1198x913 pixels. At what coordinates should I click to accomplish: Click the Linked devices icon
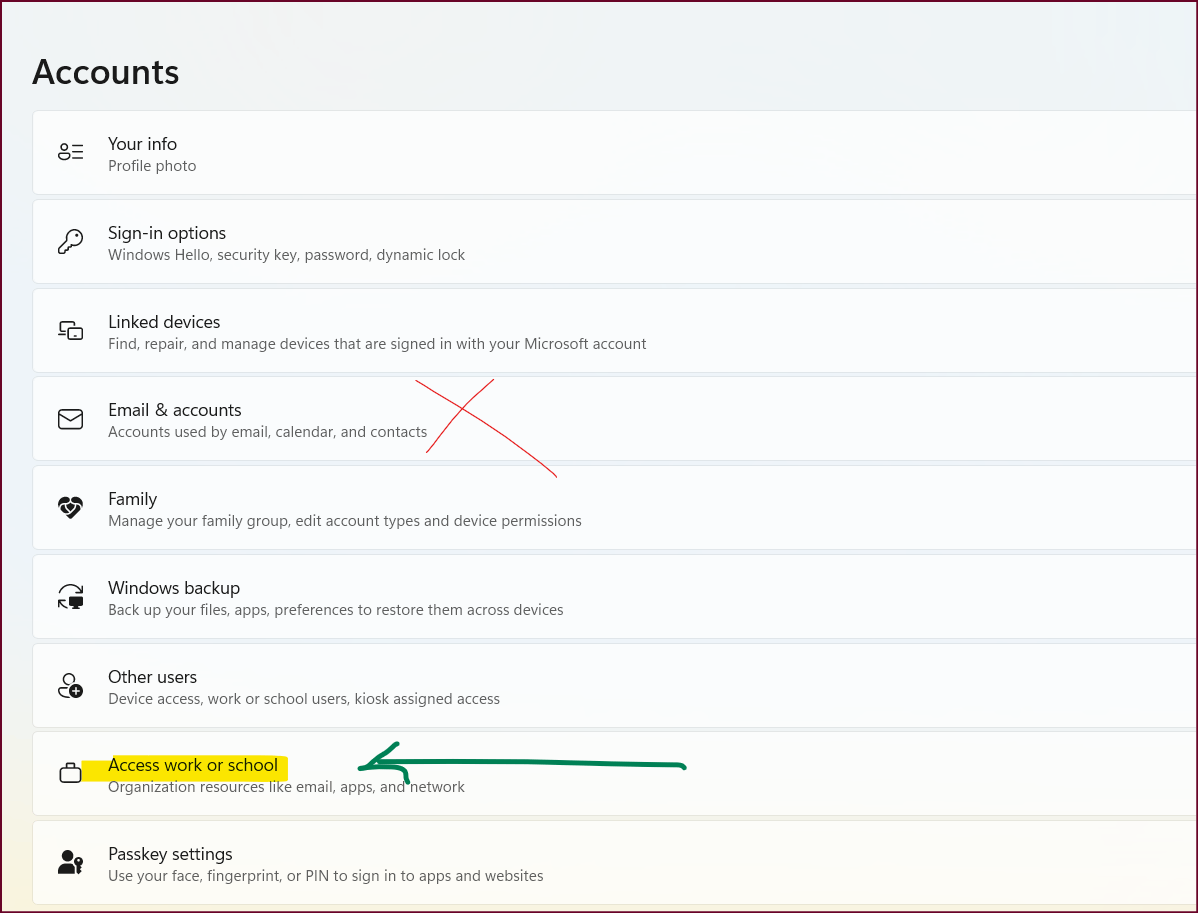70,330
